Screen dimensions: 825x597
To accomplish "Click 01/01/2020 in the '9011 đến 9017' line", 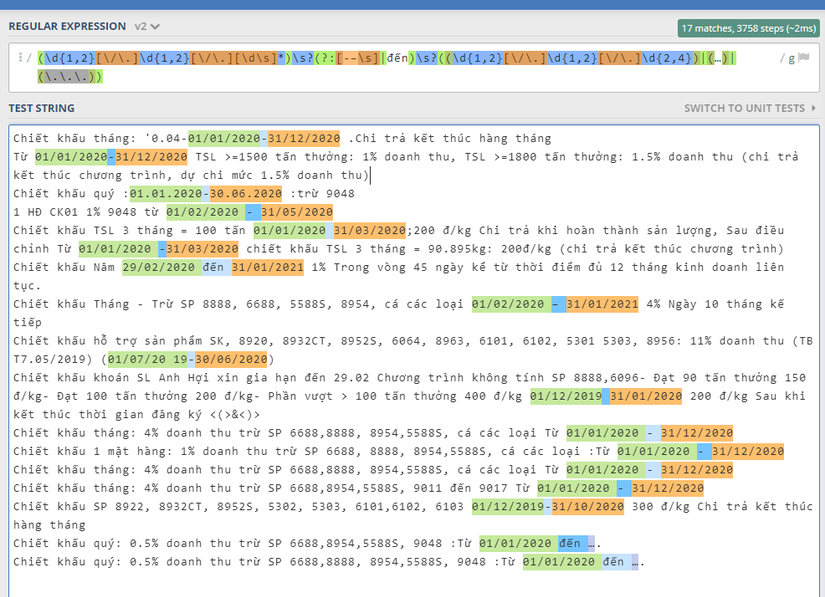I will point(573,488).
